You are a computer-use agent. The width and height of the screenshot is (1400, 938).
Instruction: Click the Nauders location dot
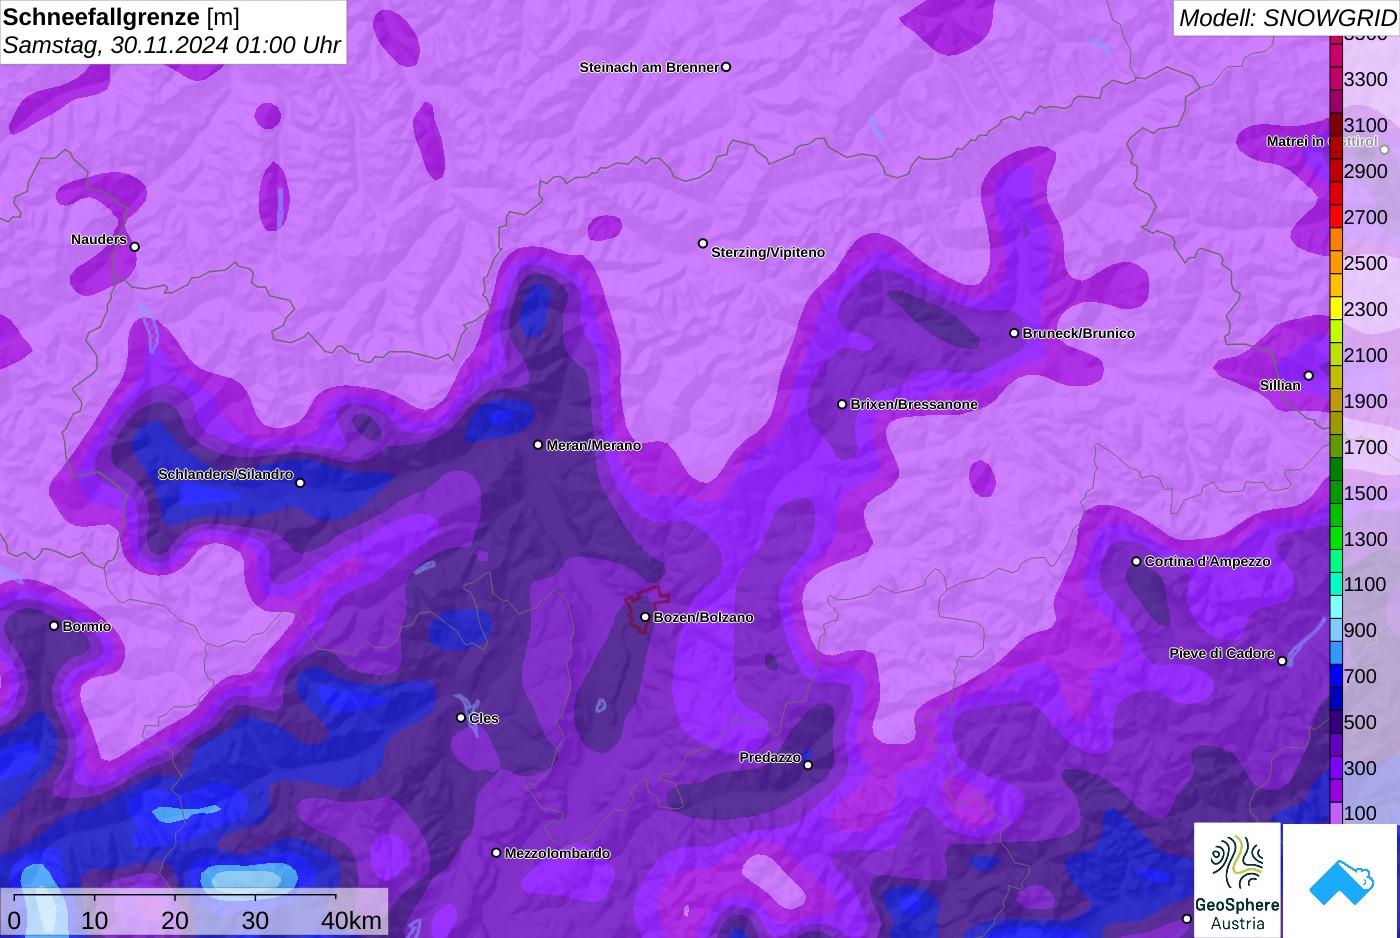pos(135,247)
